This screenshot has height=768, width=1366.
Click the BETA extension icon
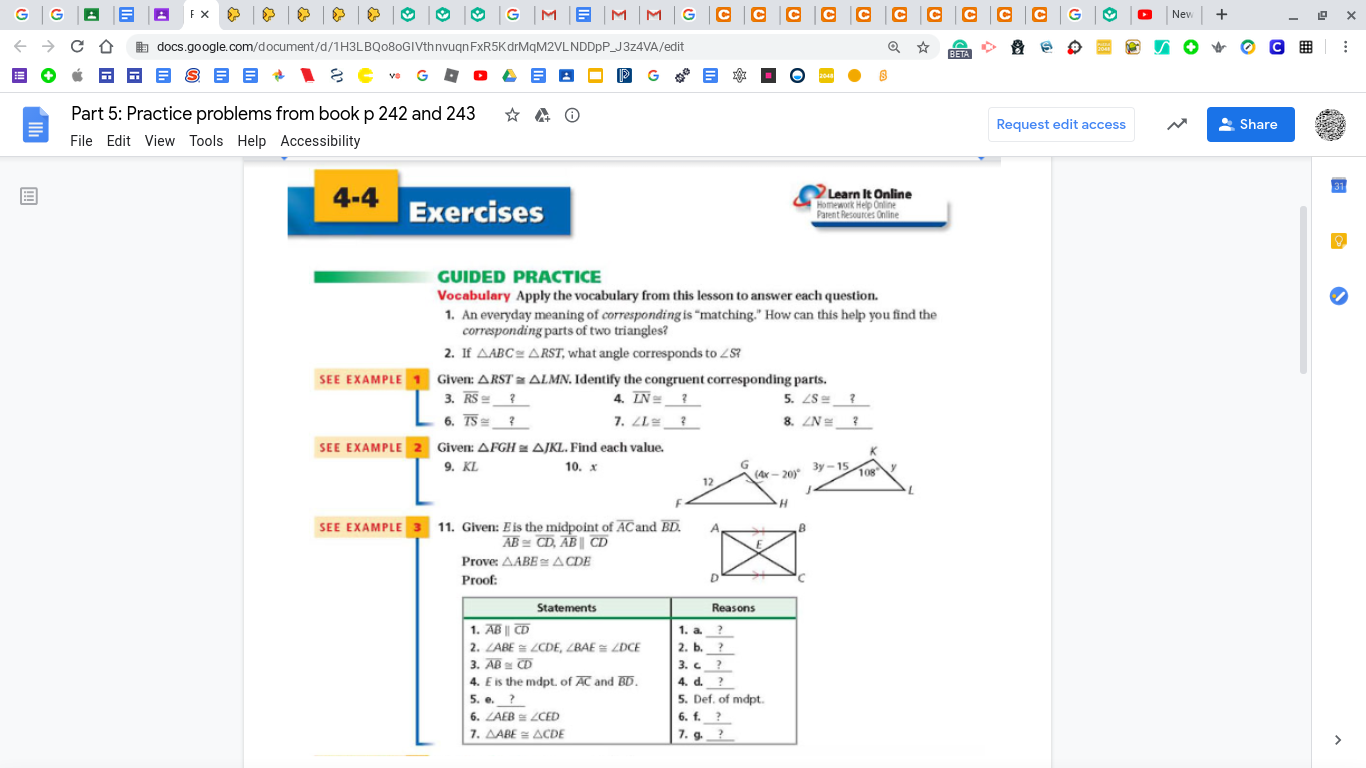point(959,47)
